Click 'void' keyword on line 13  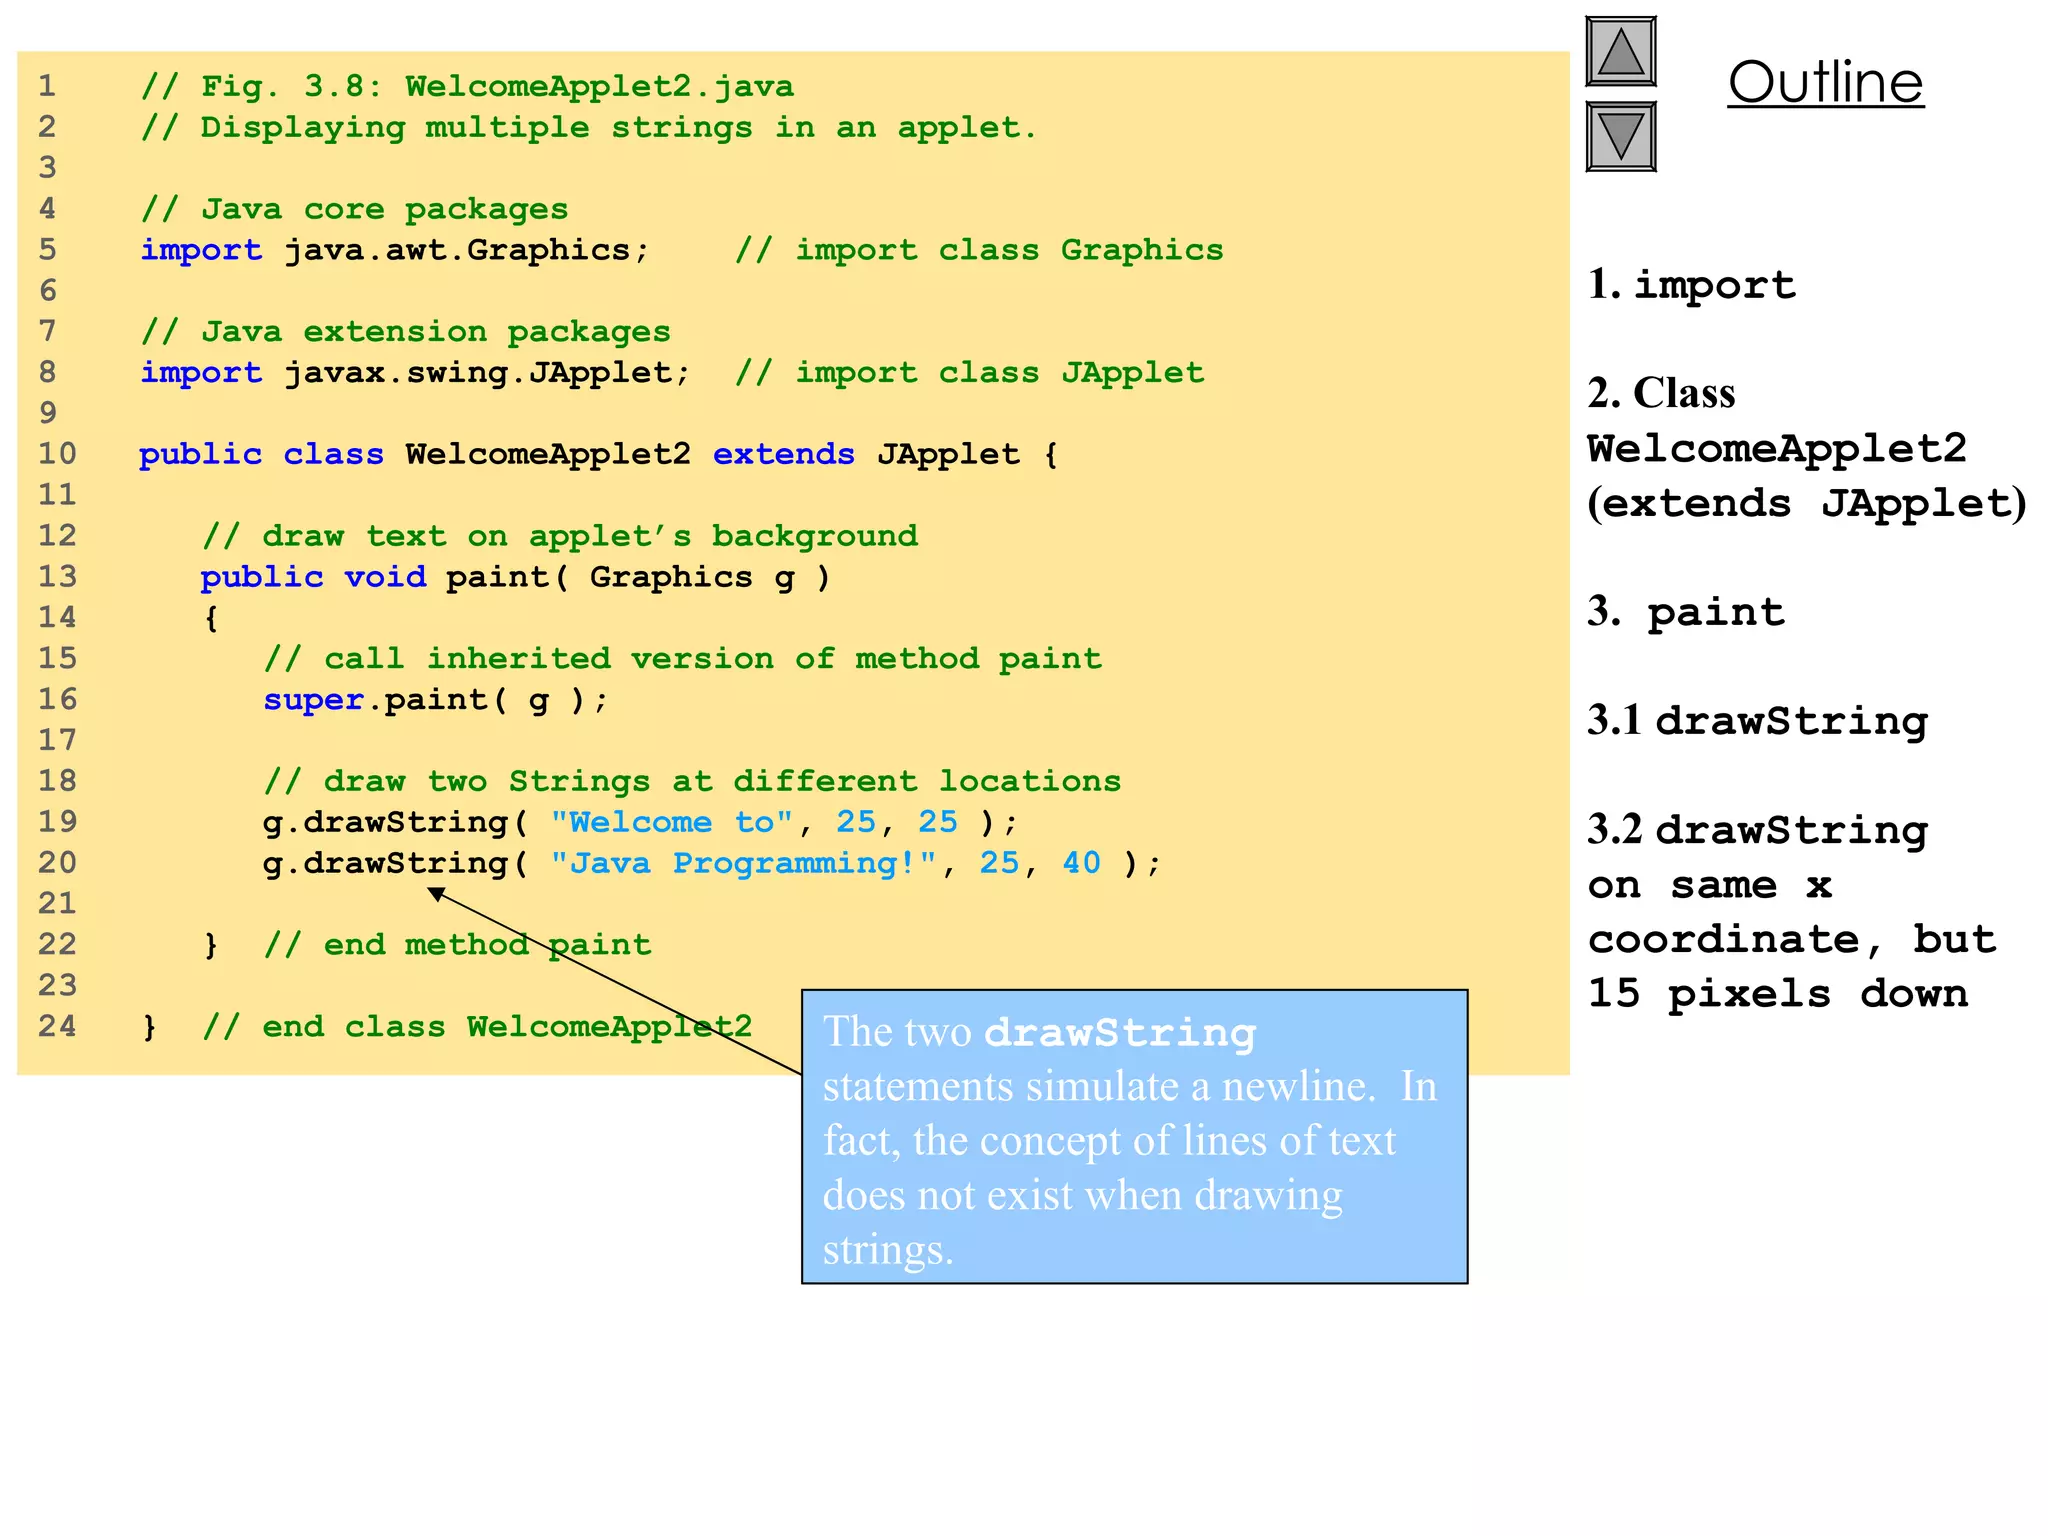tap(385, 578)
